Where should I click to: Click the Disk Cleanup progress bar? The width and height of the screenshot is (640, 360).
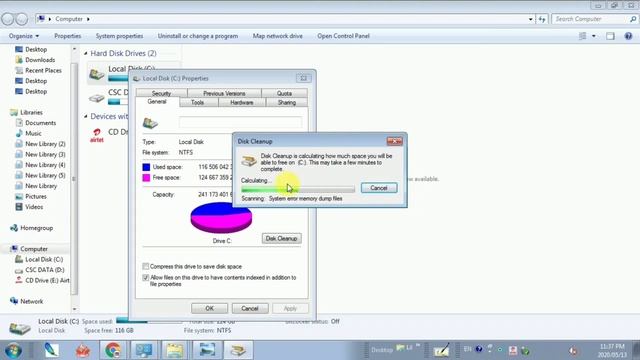point(298,189)
